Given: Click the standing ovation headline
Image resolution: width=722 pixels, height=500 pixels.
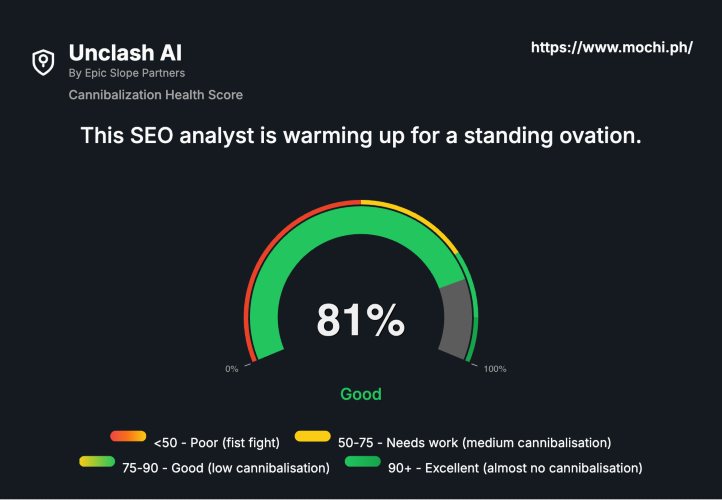Looking at the screenshot, I should pos(360,136).
